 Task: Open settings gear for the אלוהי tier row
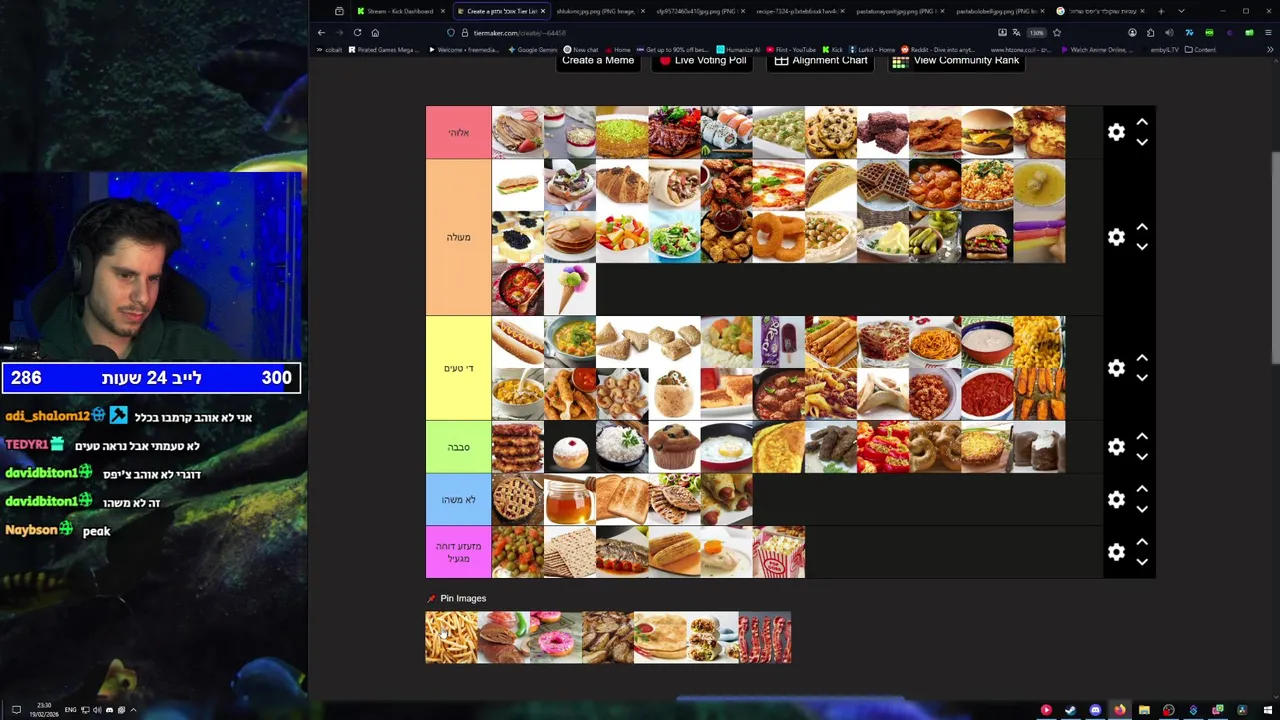1116,132
